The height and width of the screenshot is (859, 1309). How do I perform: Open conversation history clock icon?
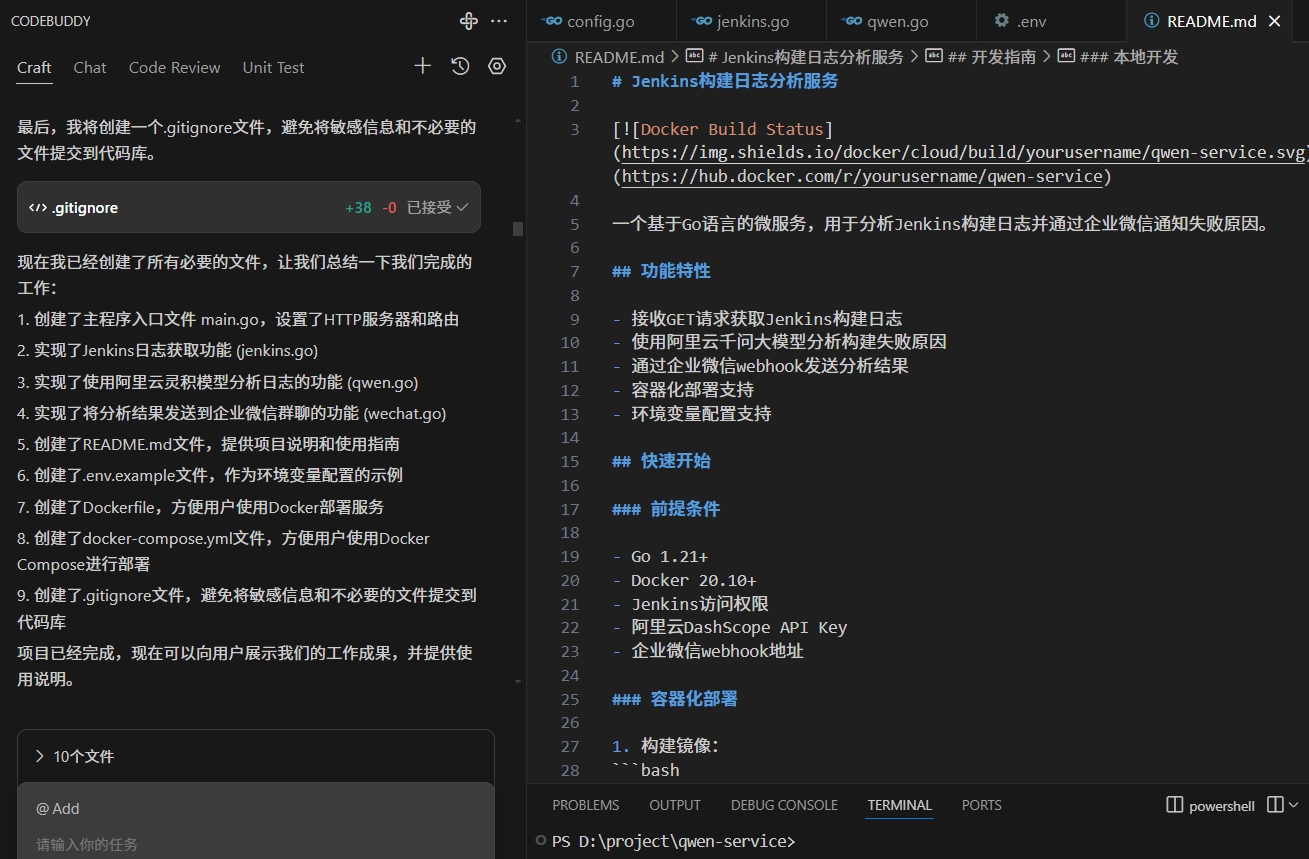[460, 66]
